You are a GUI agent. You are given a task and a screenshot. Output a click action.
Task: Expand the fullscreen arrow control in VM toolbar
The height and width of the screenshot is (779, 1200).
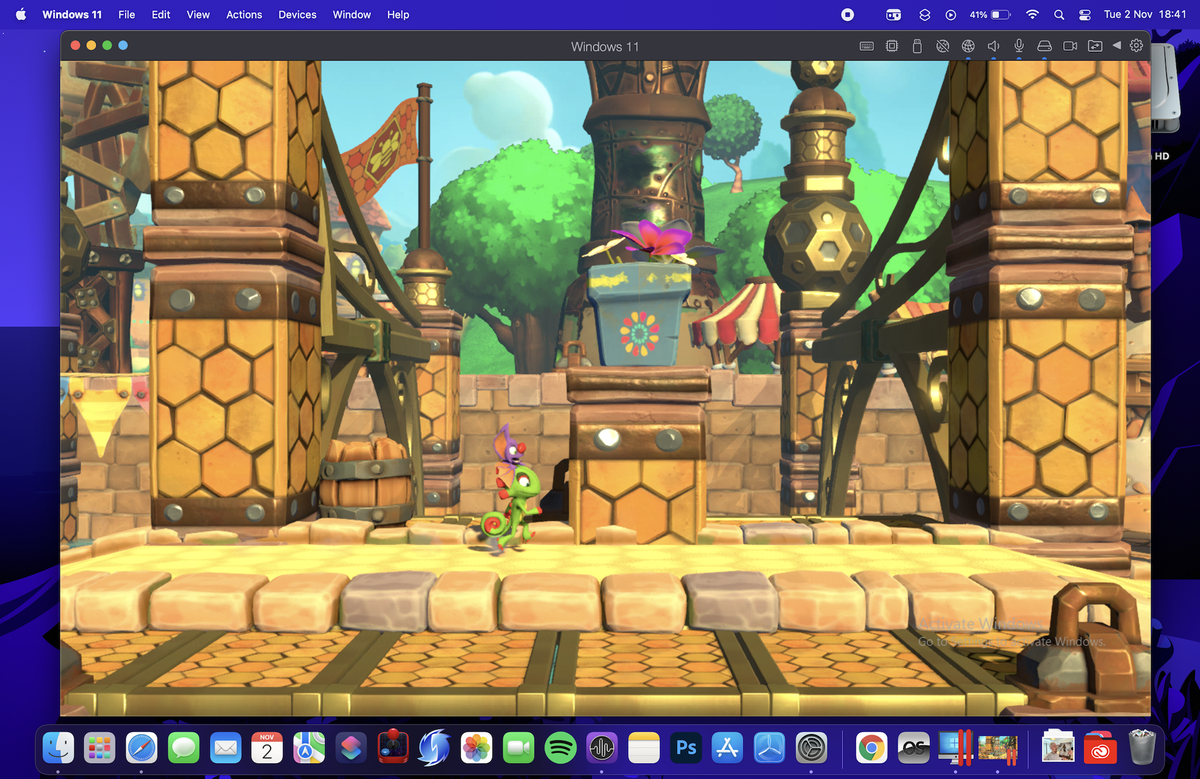point(1117,45)
